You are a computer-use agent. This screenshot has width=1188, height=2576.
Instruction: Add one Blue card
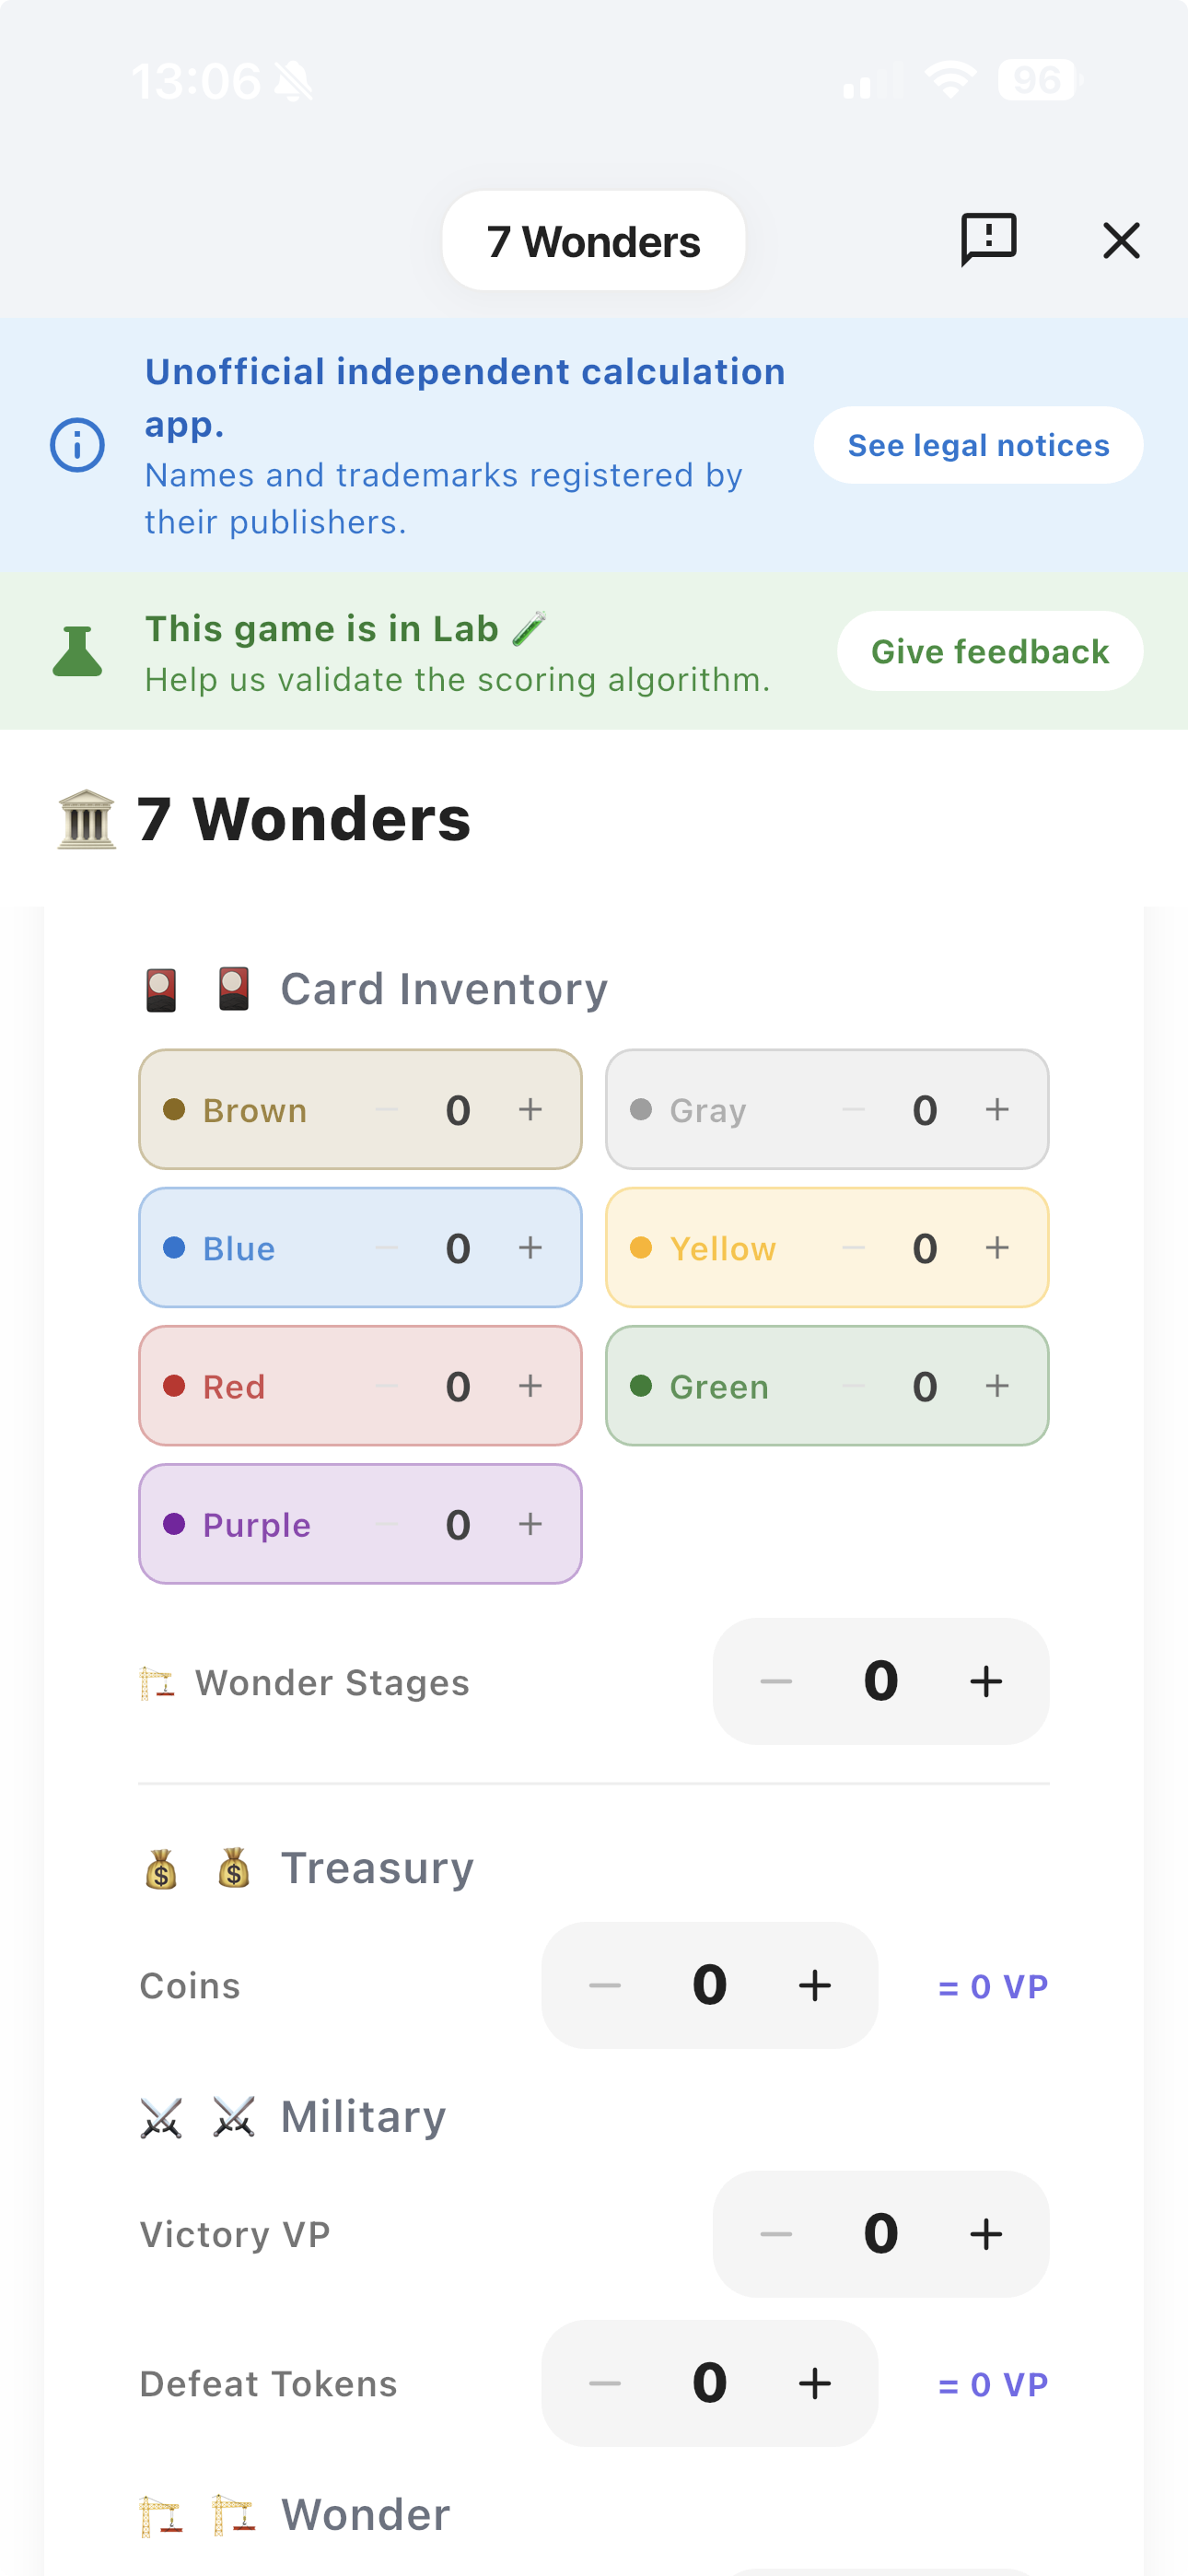click(530, 1247)
